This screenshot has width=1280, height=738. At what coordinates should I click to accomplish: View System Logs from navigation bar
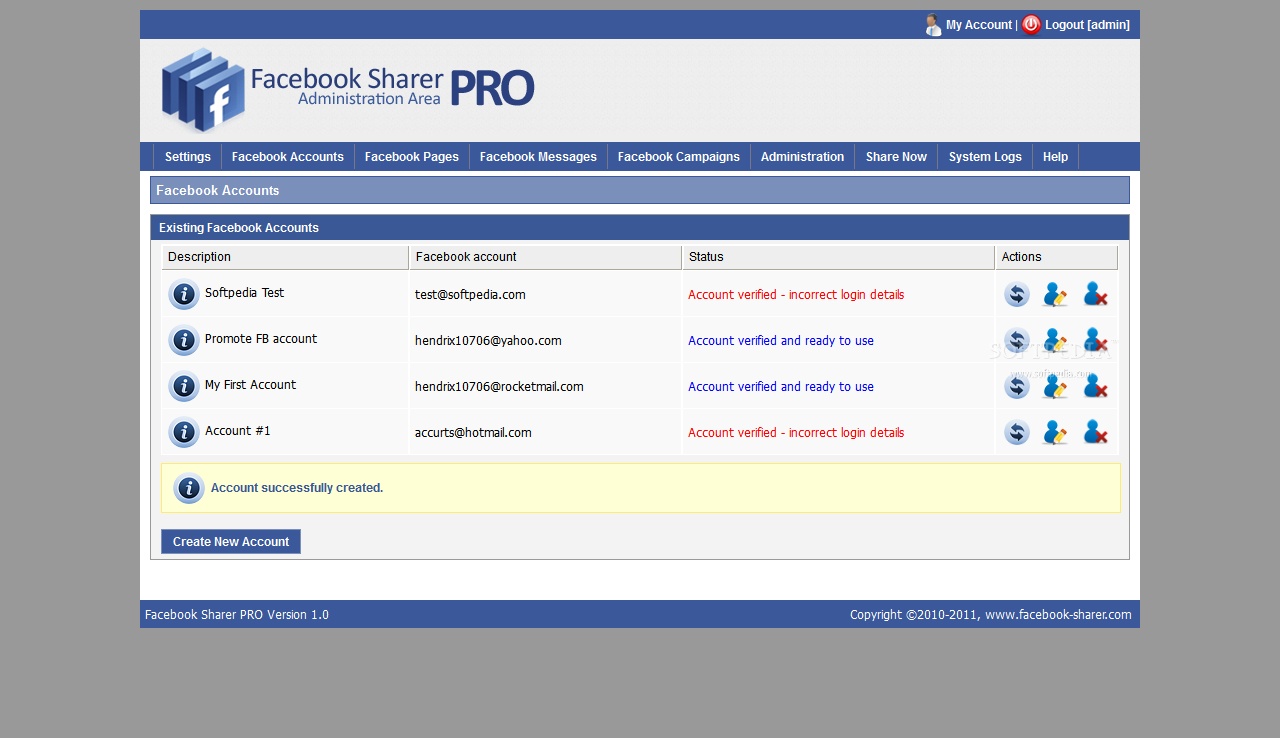click(x=985, y=157)
